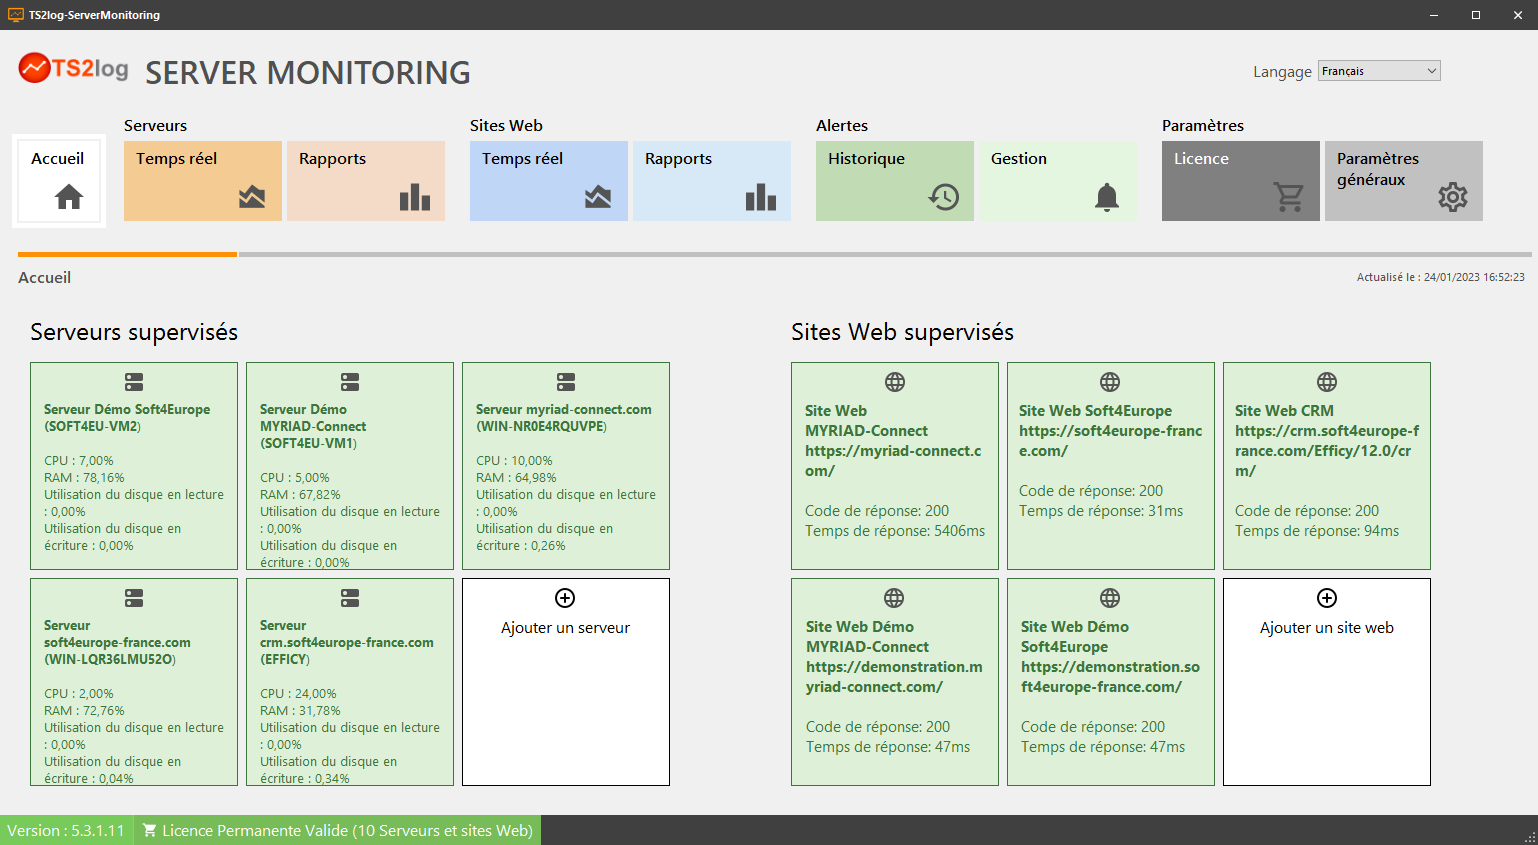The height and width of the screenshot is (845, 1538).
Task: Open Serveurs Rapports tile
Action: tap(366, 181)
